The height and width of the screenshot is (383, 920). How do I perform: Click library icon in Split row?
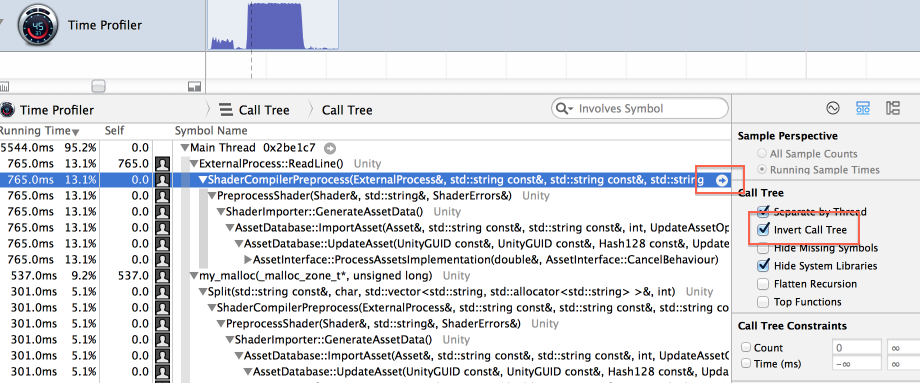pyautogui.click(x=162, y=292)
